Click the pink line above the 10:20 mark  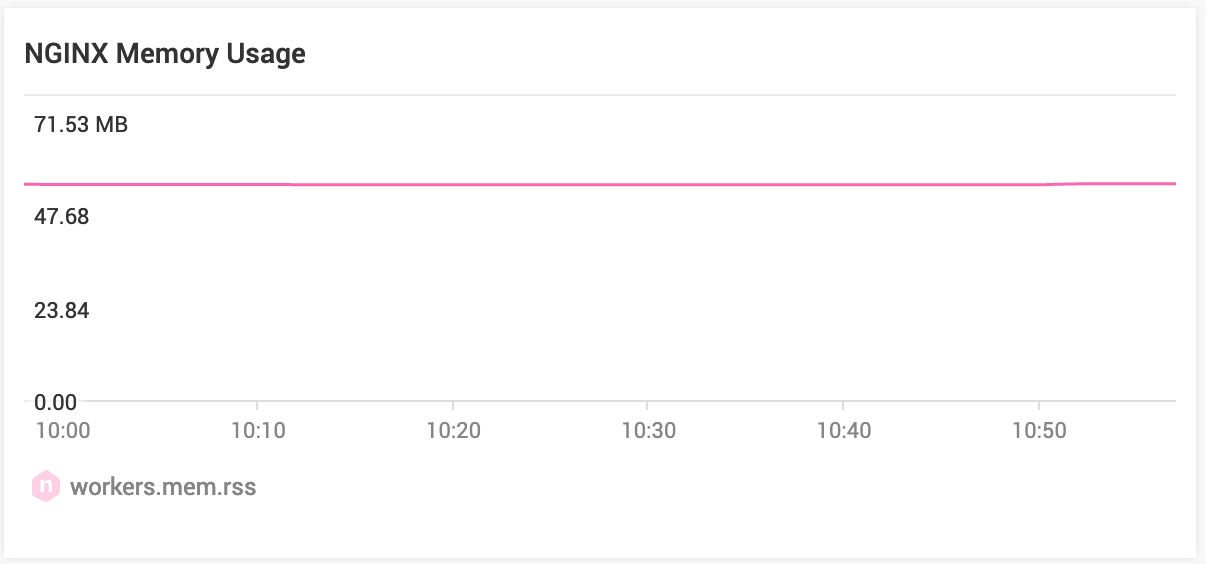click(453, 185)
